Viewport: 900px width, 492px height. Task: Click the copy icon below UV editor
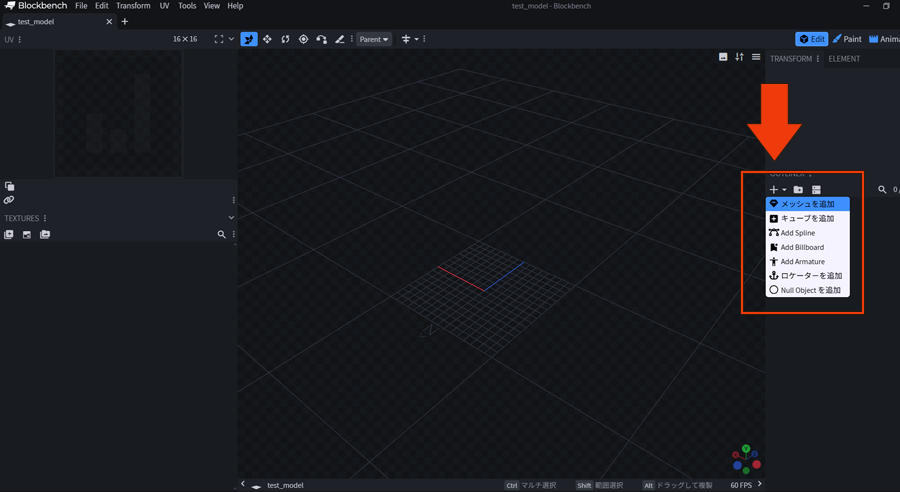[x=9, y=186]
